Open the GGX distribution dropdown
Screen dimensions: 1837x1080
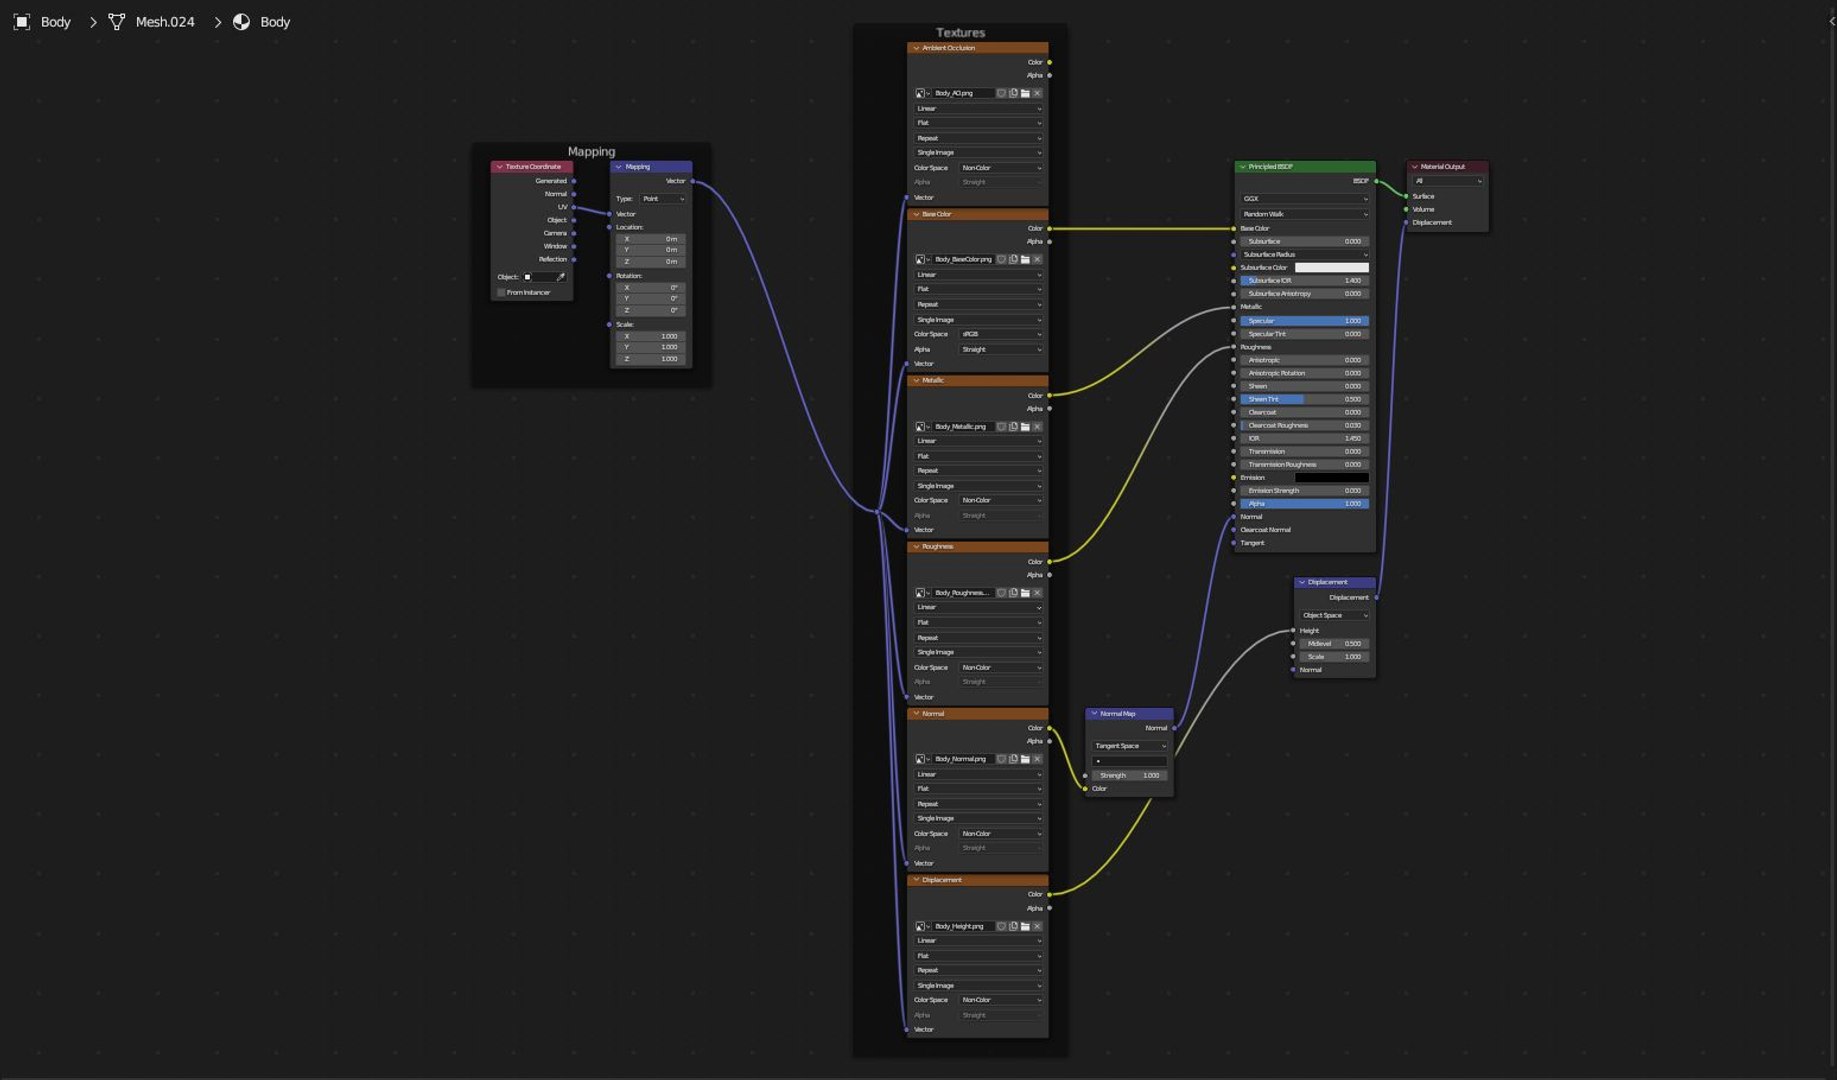coord(1305,199)
